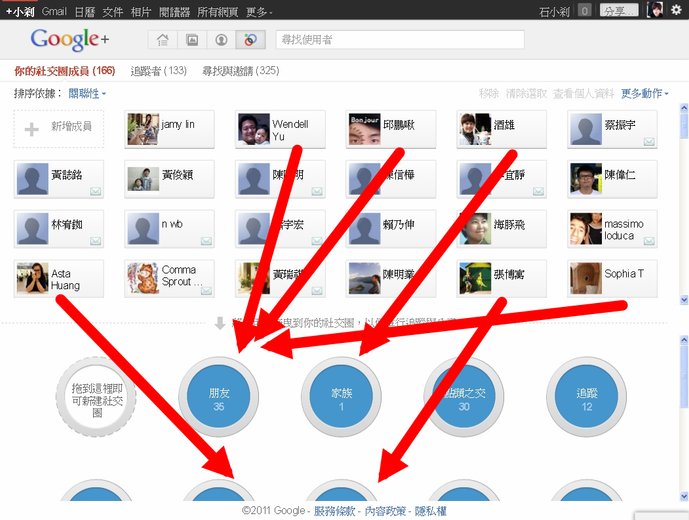Open 文件 from top bar
This screenshot has height=520, width=689.
click(x=113, y=12)
